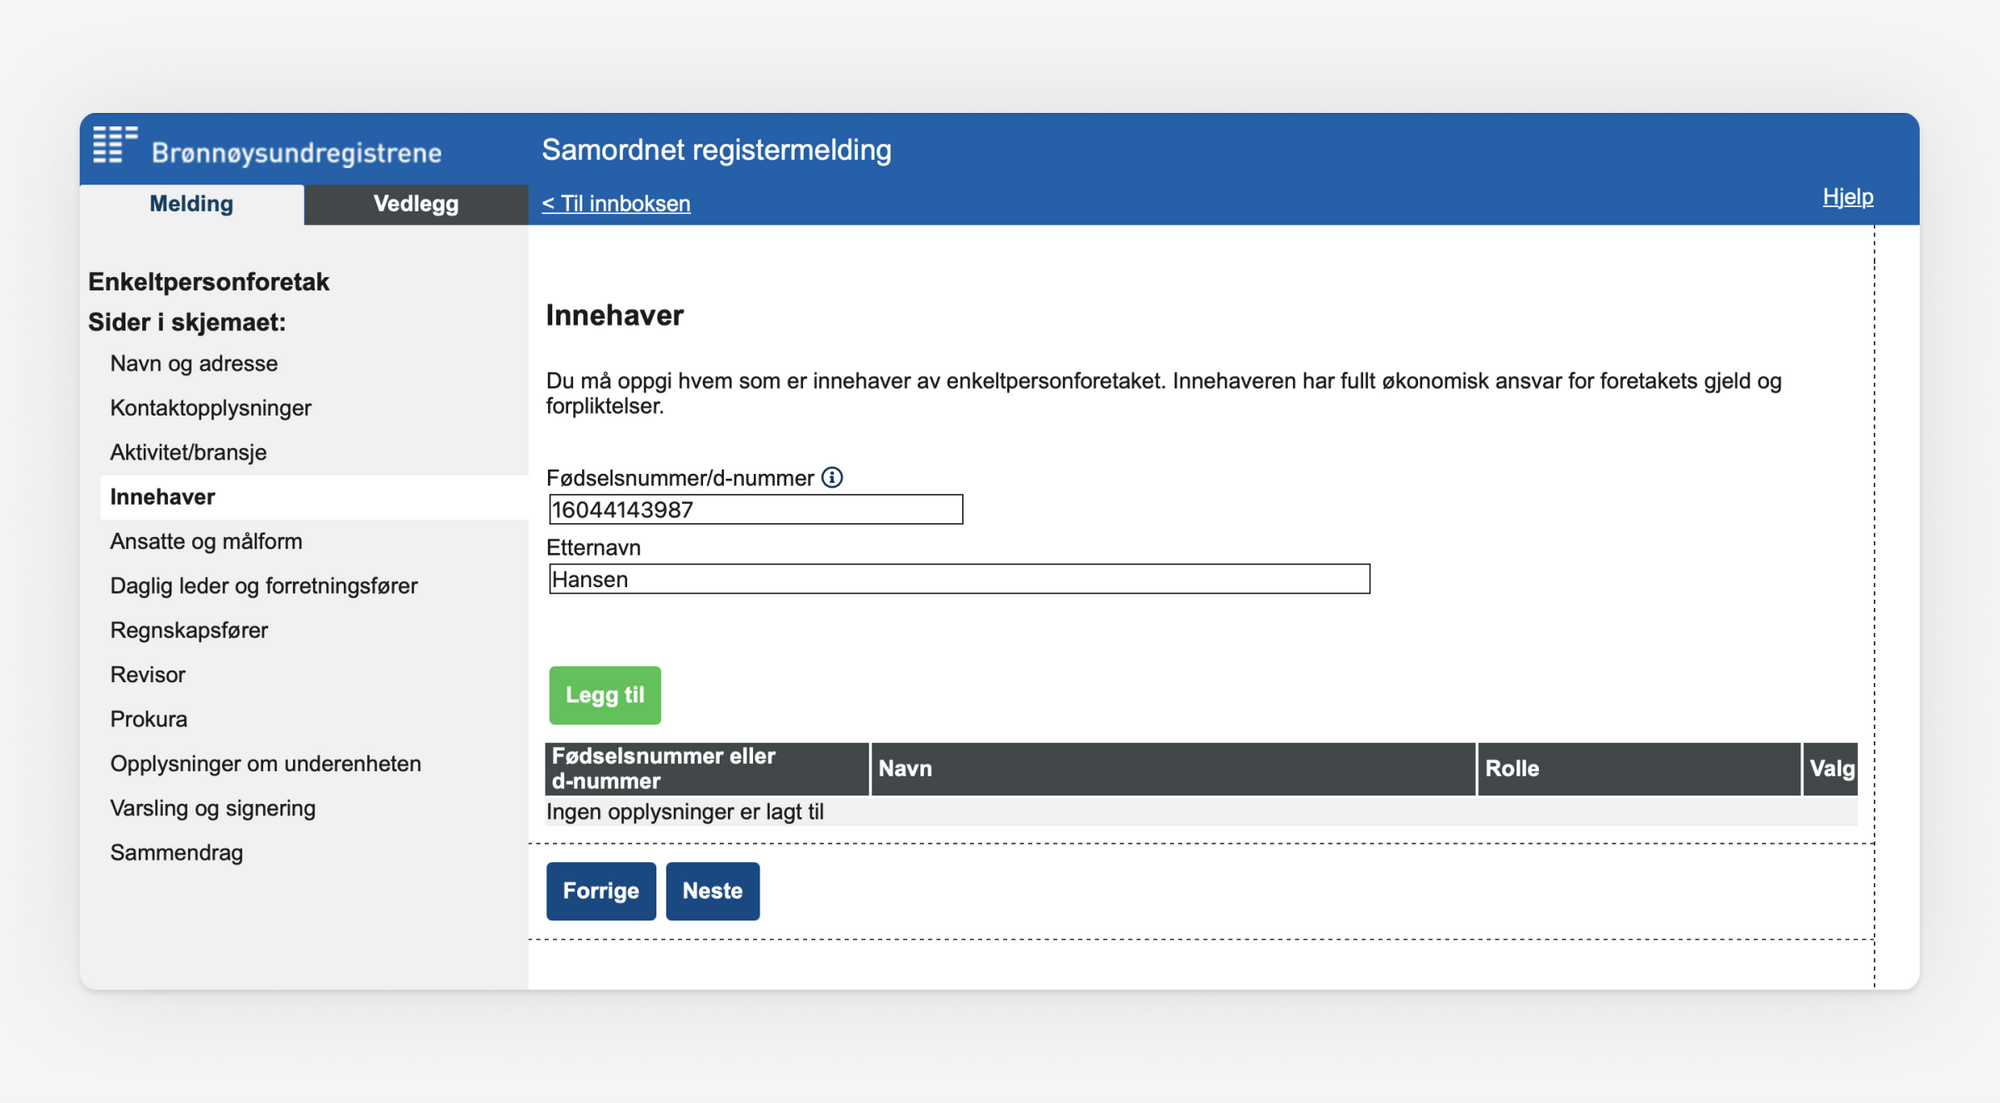Image resolution: width=2000 pixels, height=1103 pixels.
Task: Click the Neste button to continue
Action: click(x=713, y=890)
